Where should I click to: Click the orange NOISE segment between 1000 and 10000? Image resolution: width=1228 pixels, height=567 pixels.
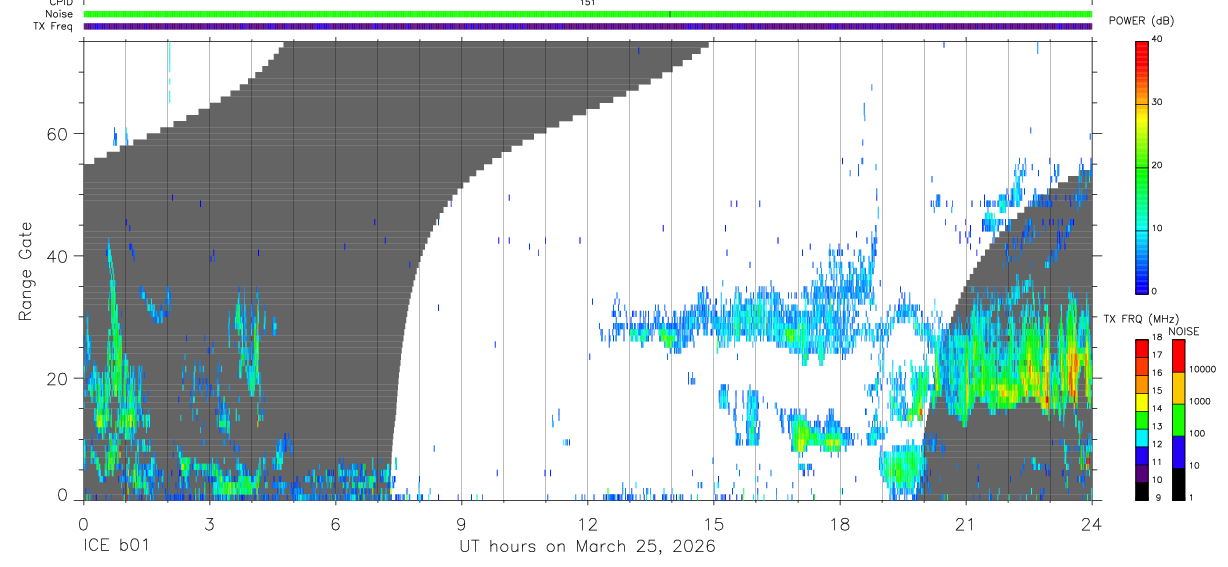[x=1179, y=387]
